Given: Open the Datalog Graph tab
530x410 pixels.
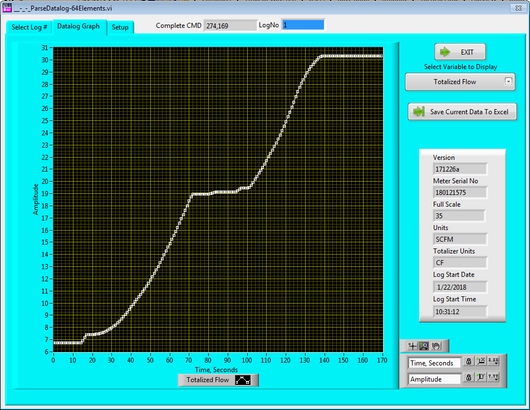Looking at the screenshot, I should click(x=79, y=26).
